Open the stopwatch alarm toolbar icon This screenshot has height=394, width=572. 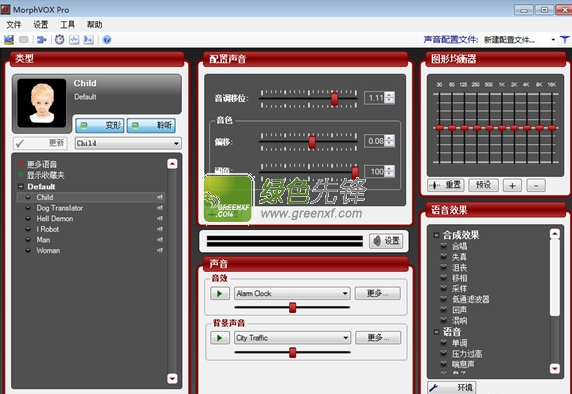click(59, 39)
